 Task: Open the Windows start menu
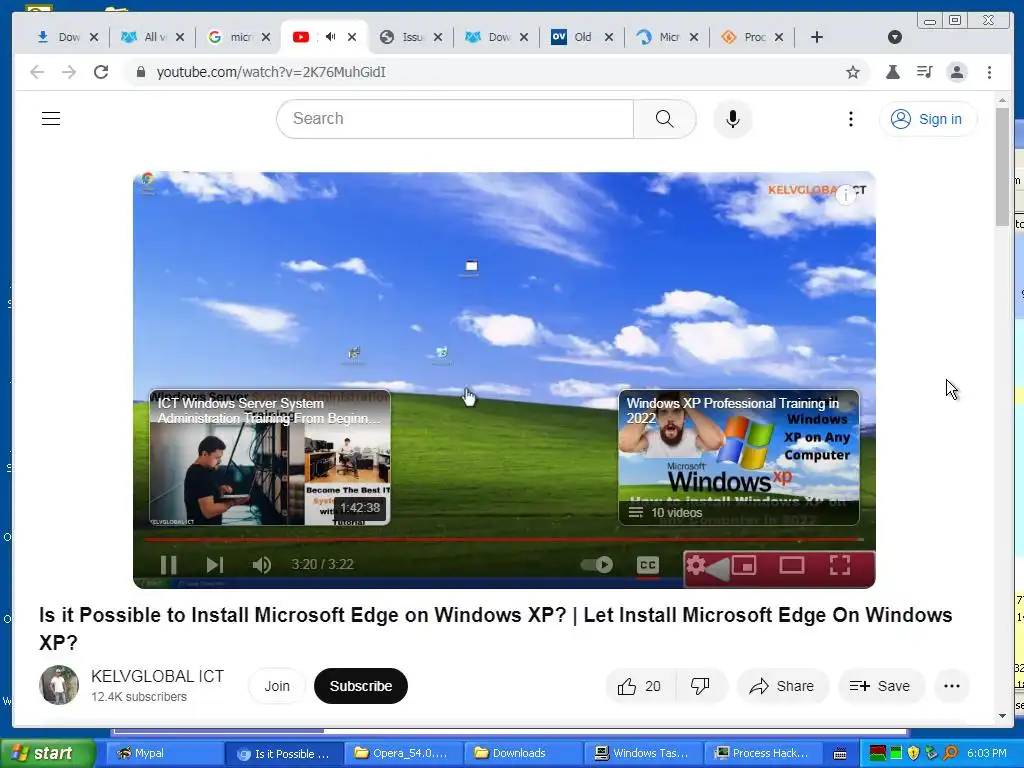48,753
